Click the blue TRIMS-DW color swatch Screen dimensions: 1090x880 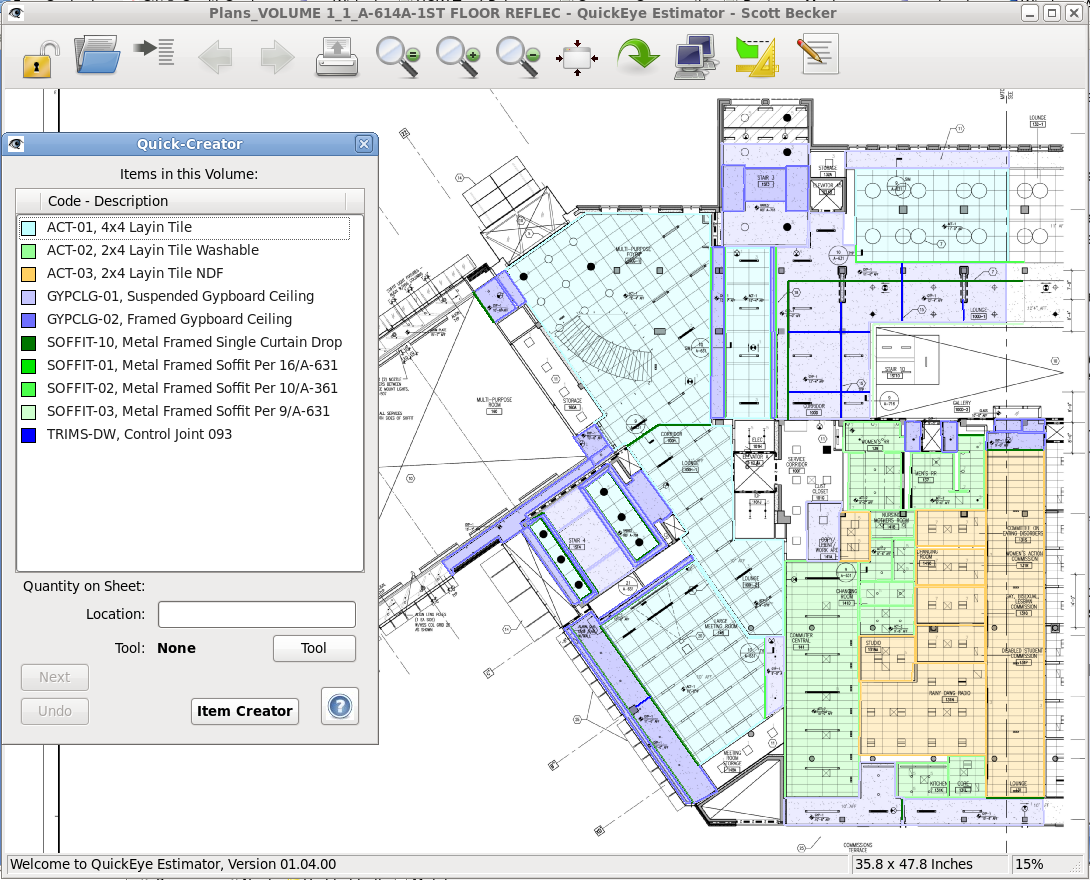click(29, 435)
